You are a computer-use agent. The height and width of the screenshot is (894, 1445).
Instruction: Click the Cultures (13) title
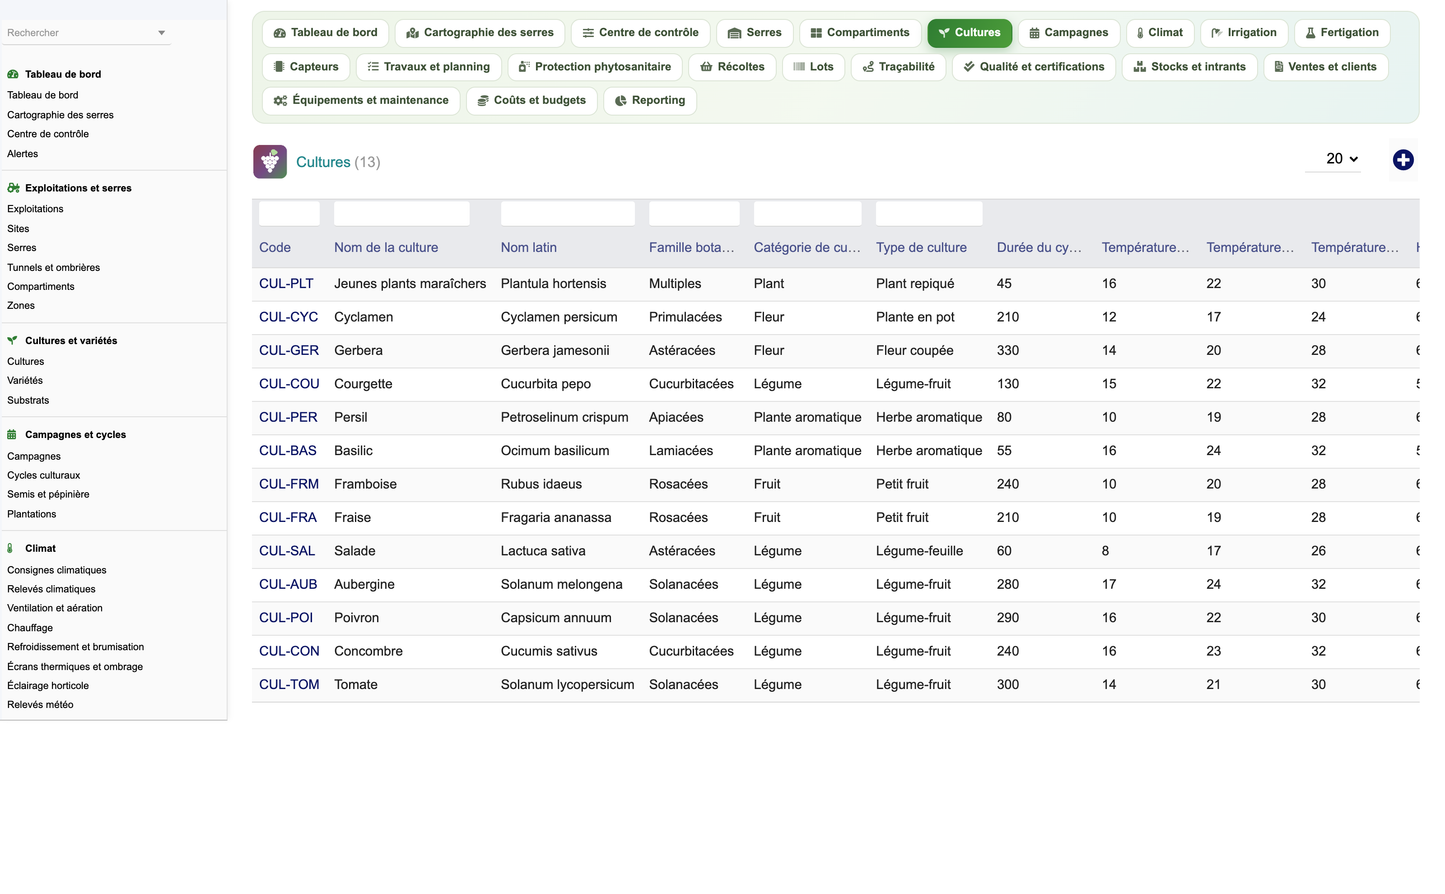coord(338,162)
